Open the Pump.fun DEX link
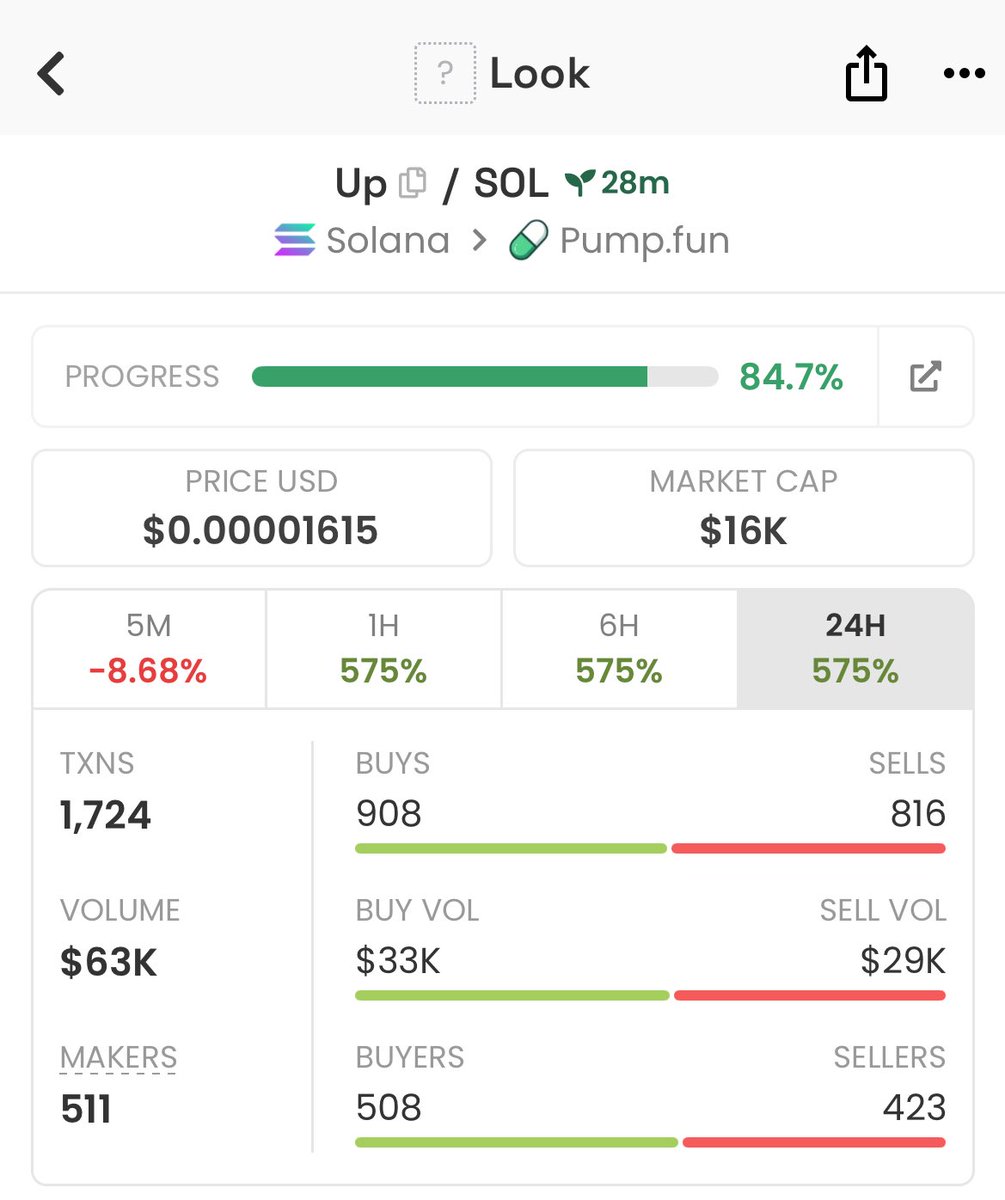1005x1200 pixels. point(619,241)
